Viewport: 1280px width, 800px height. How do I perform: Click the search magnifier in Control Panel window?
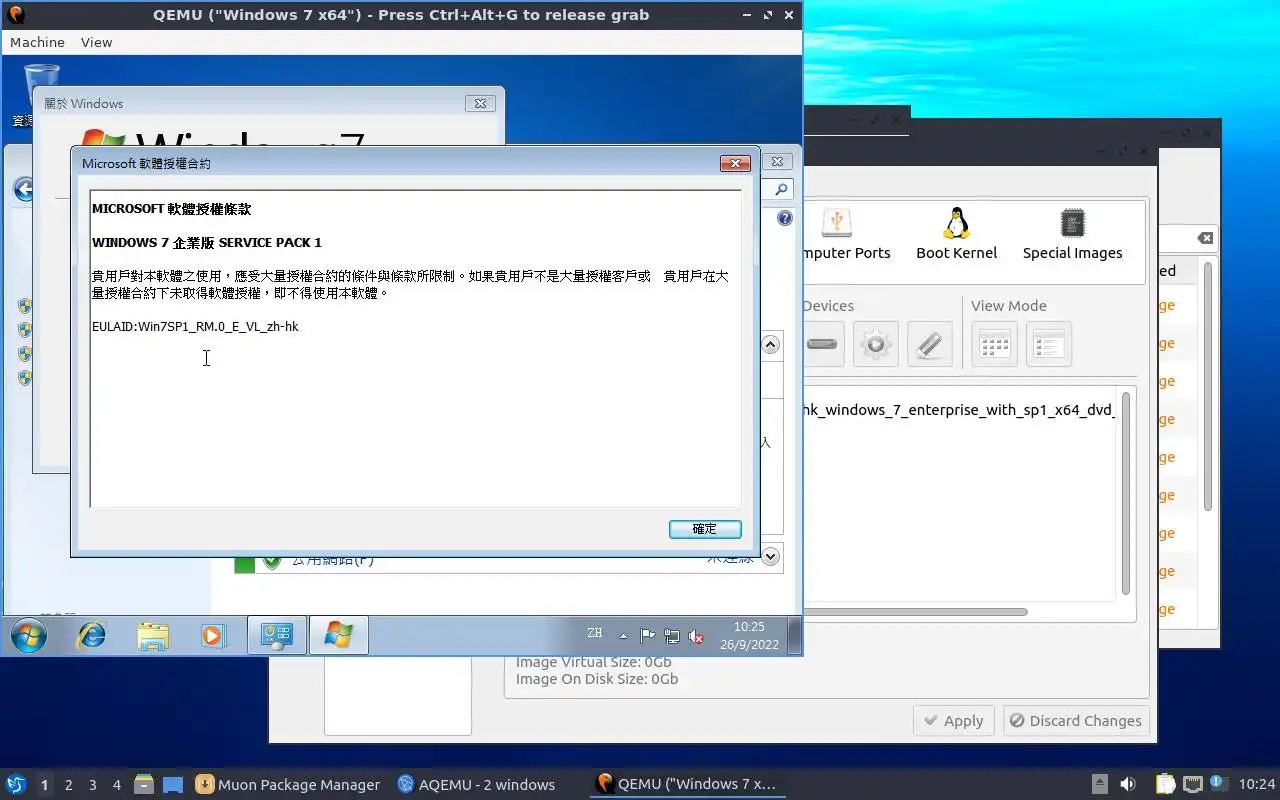pos(781,189)
